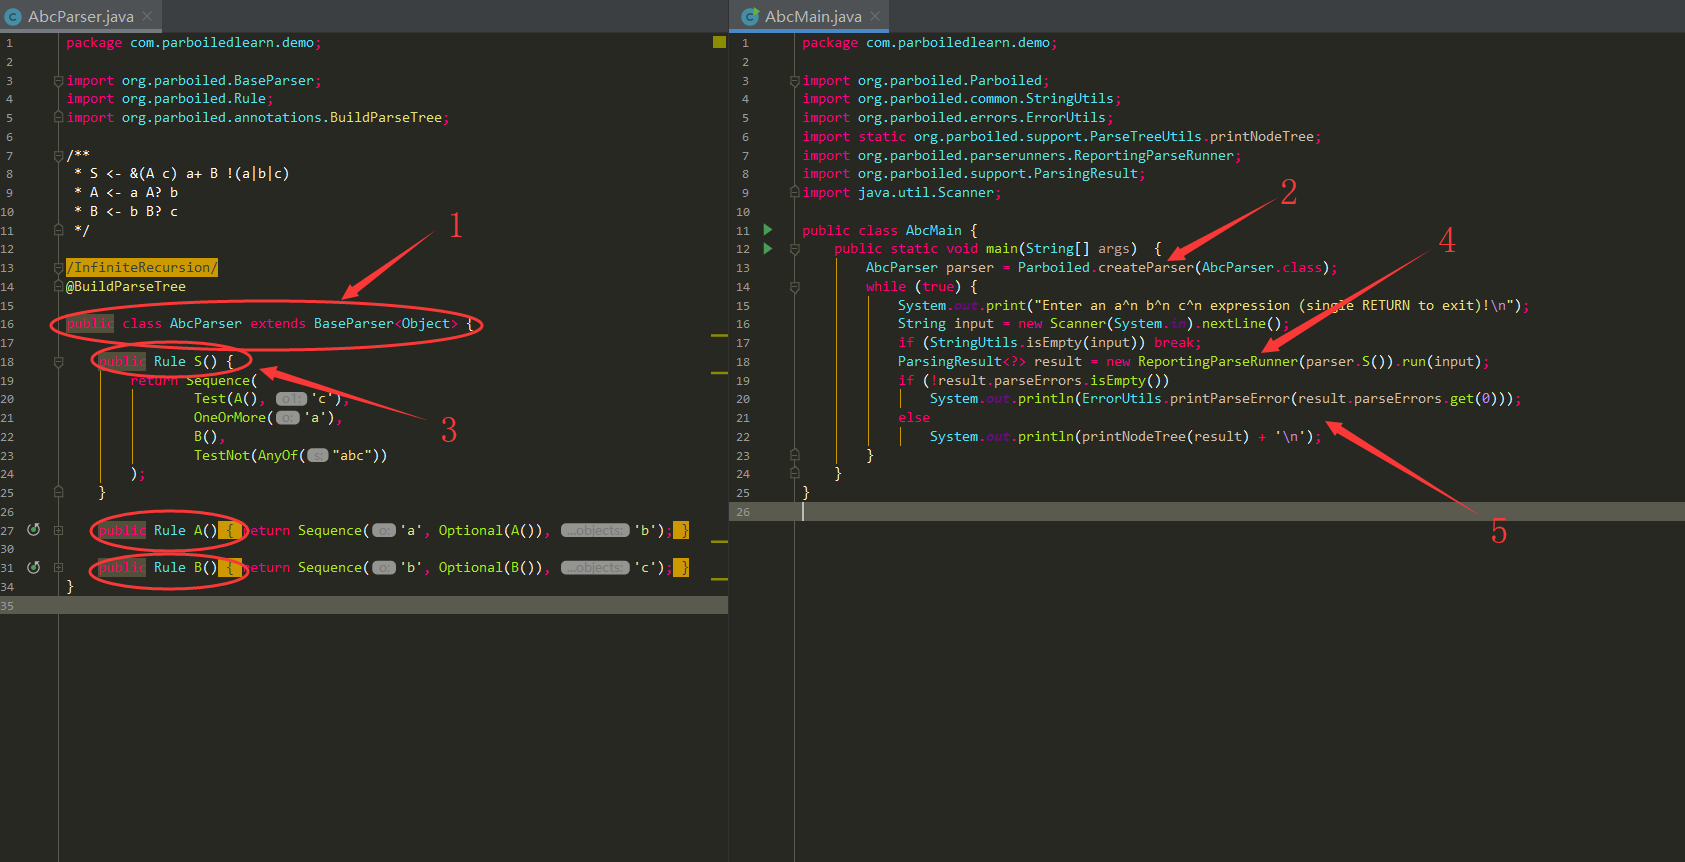This screenshot has height=862, width=1685.
Task: Click import java.util.Scanner line
Action: pyautogui.click(x=902, y=193)
